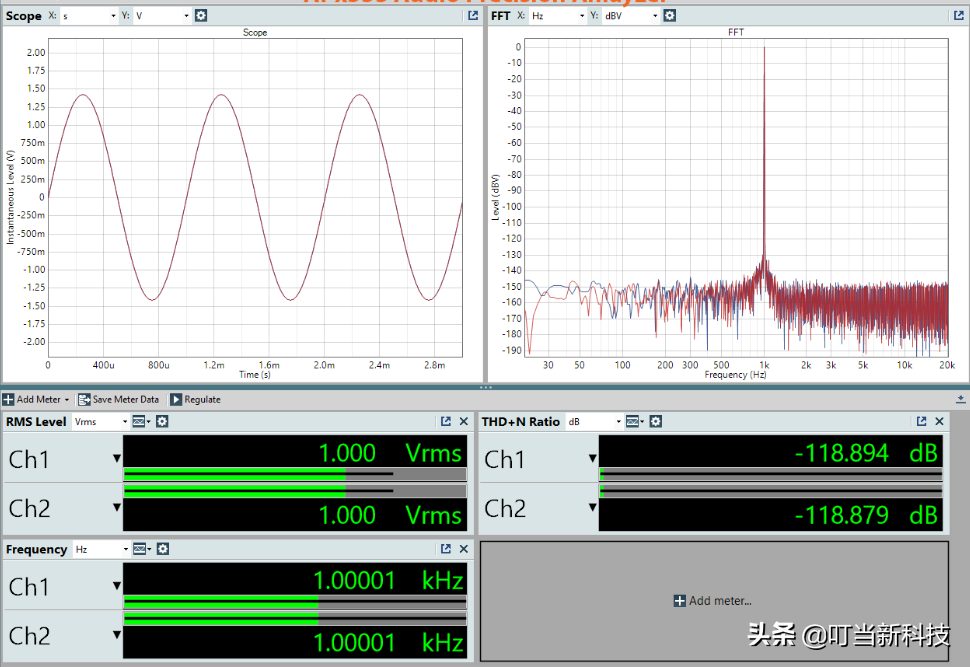Click Save Meter Data
Viewport: 970px width, 667px height.
(118, 399)
